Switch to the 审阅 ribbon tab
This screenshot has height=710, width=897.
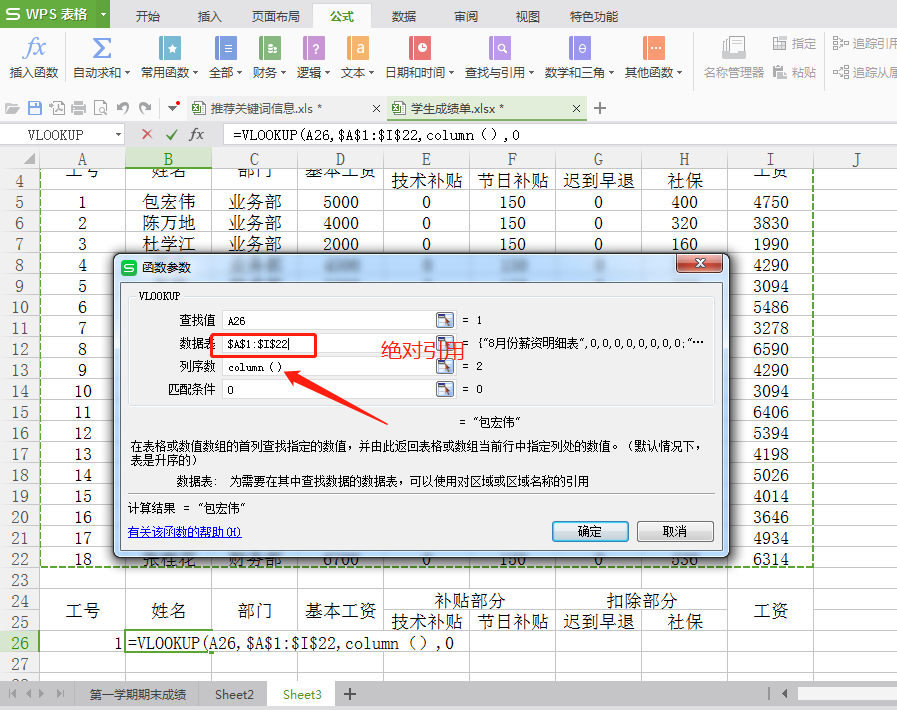[466, 17]
